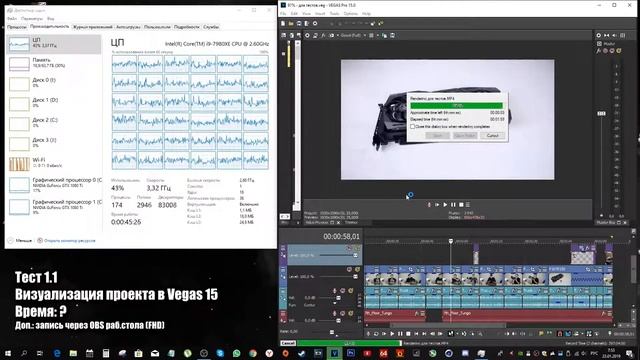Open Tools menu in Vegas Pro
Image resolution: width=640 pixels, height=360 pixels.
[334, 14]
